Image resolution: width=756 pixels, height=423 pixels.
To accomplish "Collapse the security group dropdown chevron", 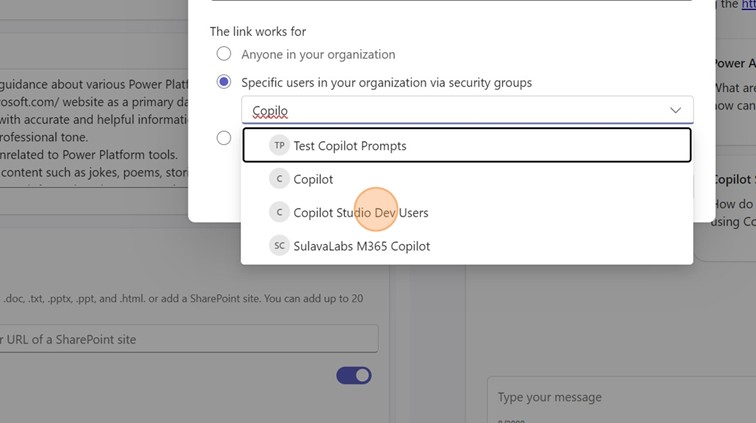I will click(676, 110).
